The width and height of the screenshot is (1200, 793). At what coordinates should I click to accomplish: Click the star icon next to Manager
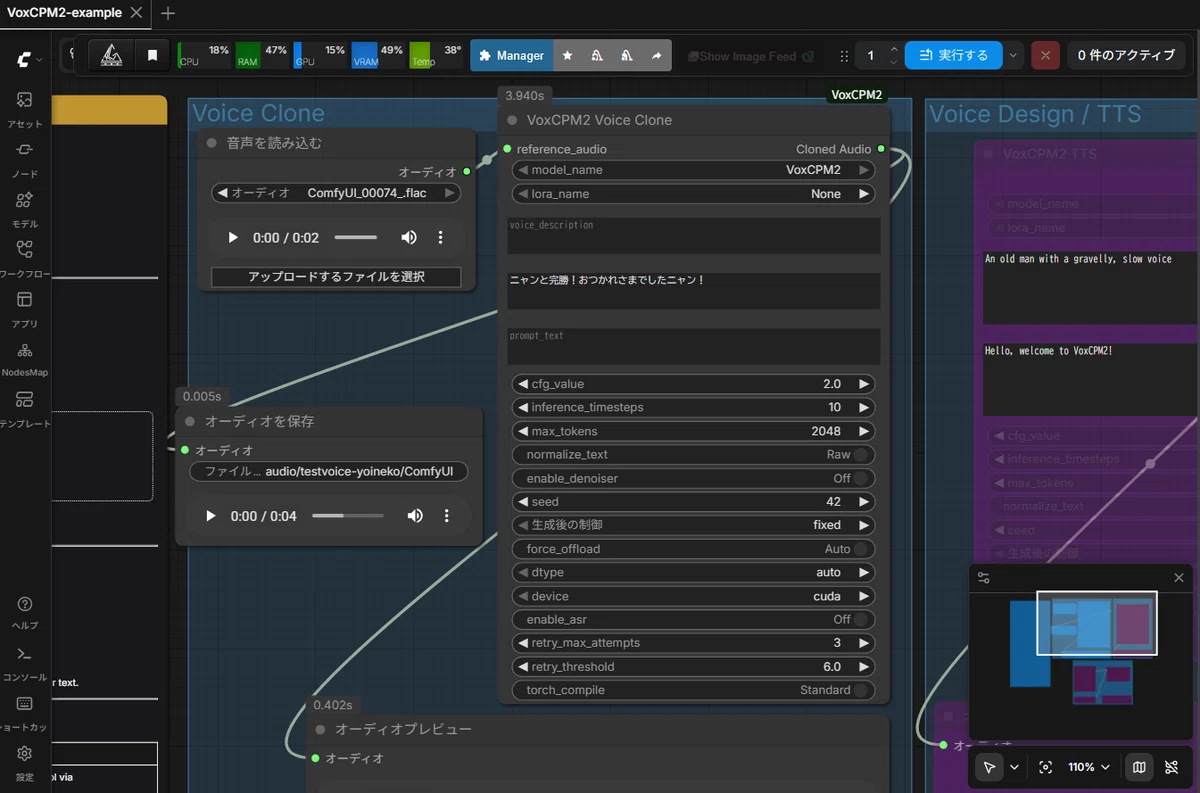click(x=567, y=56)
